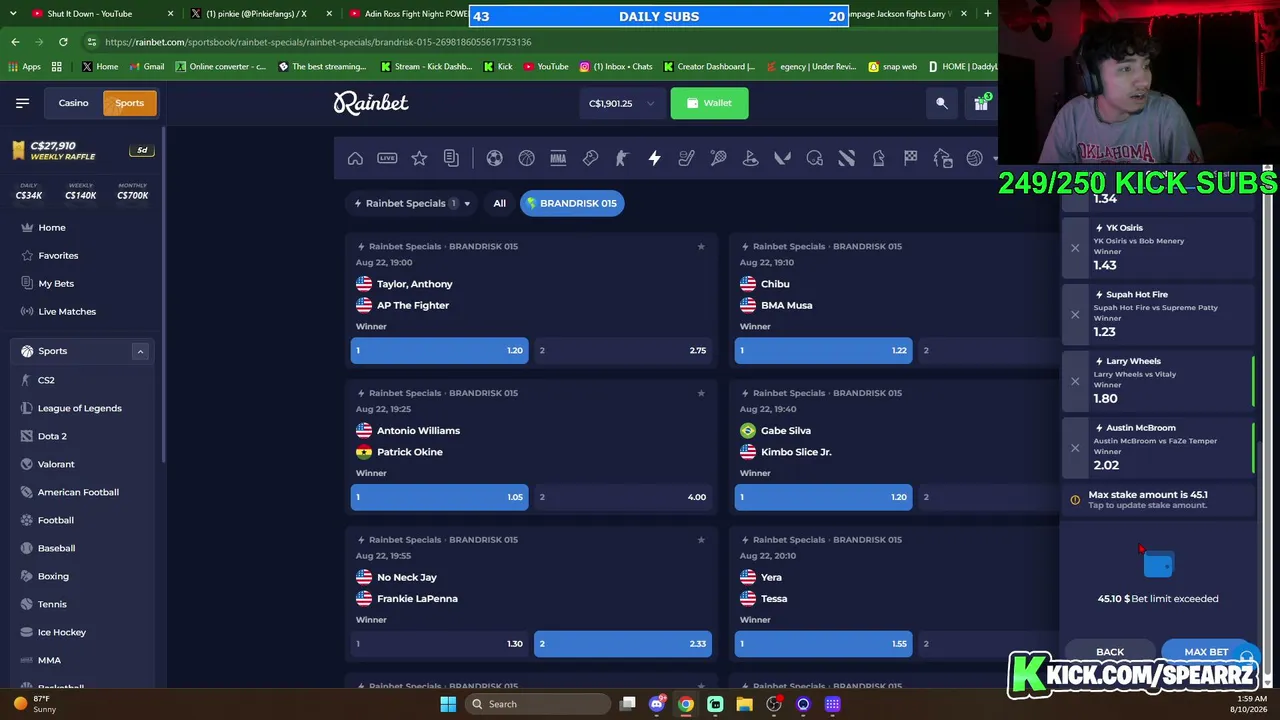Toggle No Neck Jay winner odds 1.30
This screenshot has width=1280, height=720.
(439, 643)
